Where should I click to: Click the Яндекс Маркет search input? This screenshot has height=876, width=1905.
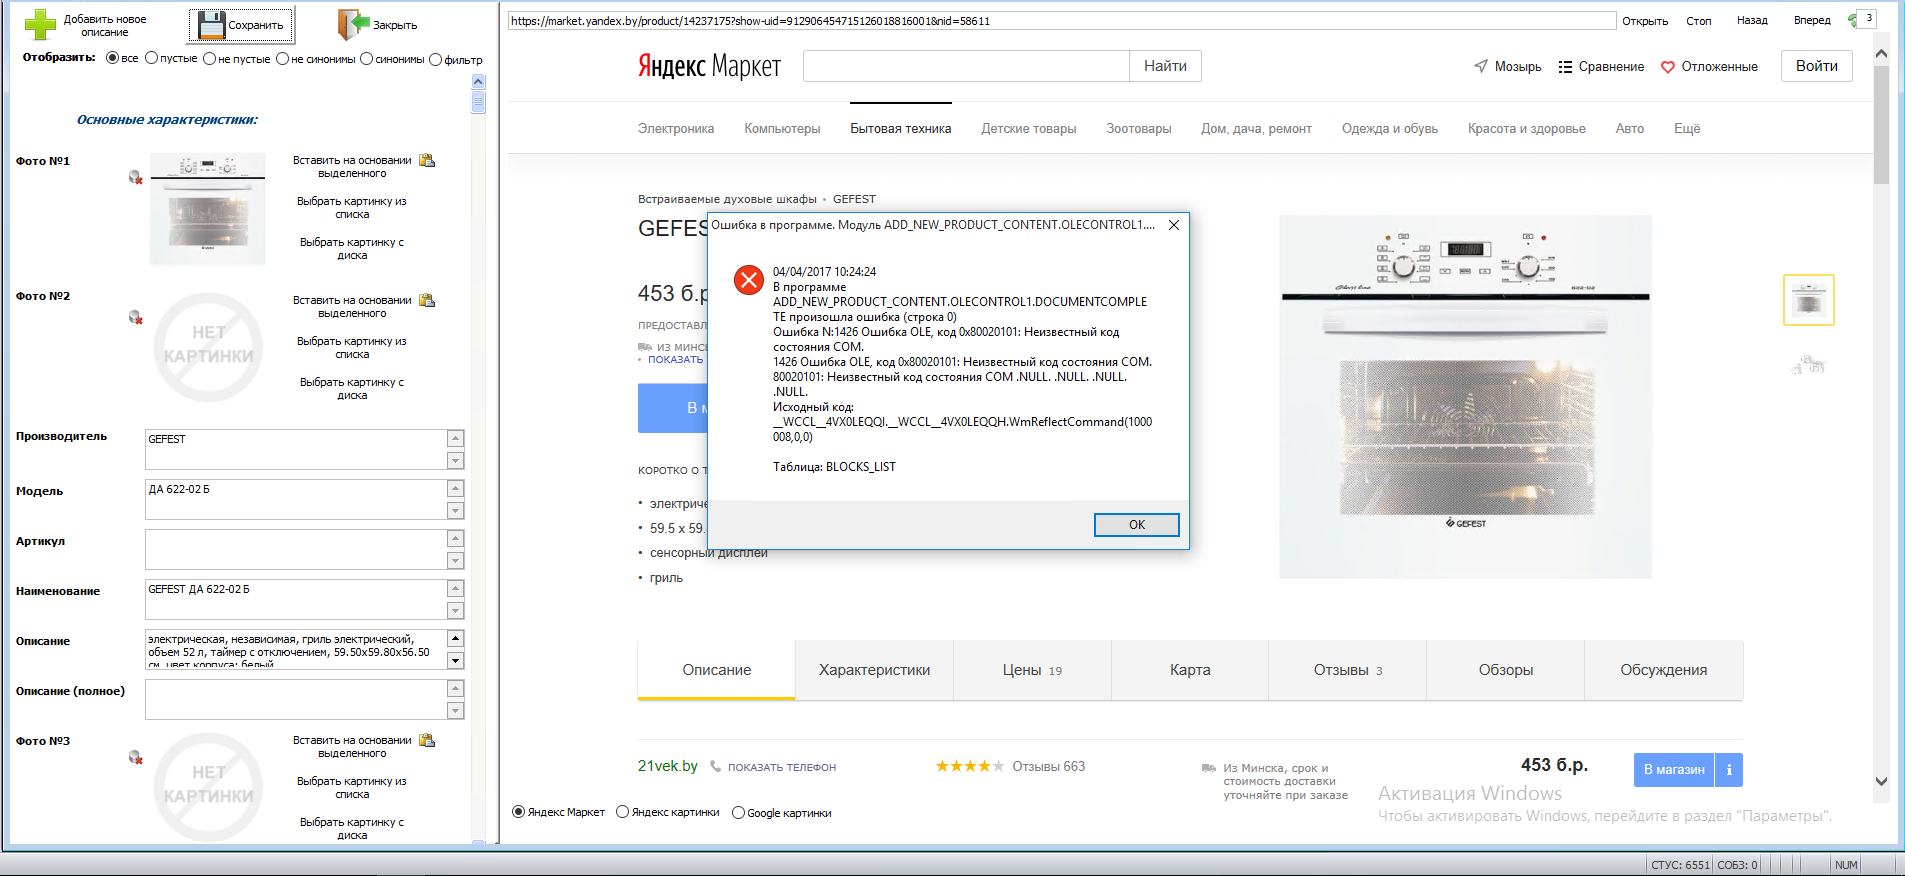point(966,66)
